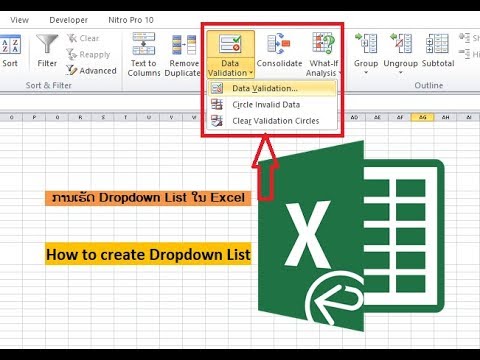Click the Consolidate icon
Screen dimensions: 480x360
coord(279,44)
